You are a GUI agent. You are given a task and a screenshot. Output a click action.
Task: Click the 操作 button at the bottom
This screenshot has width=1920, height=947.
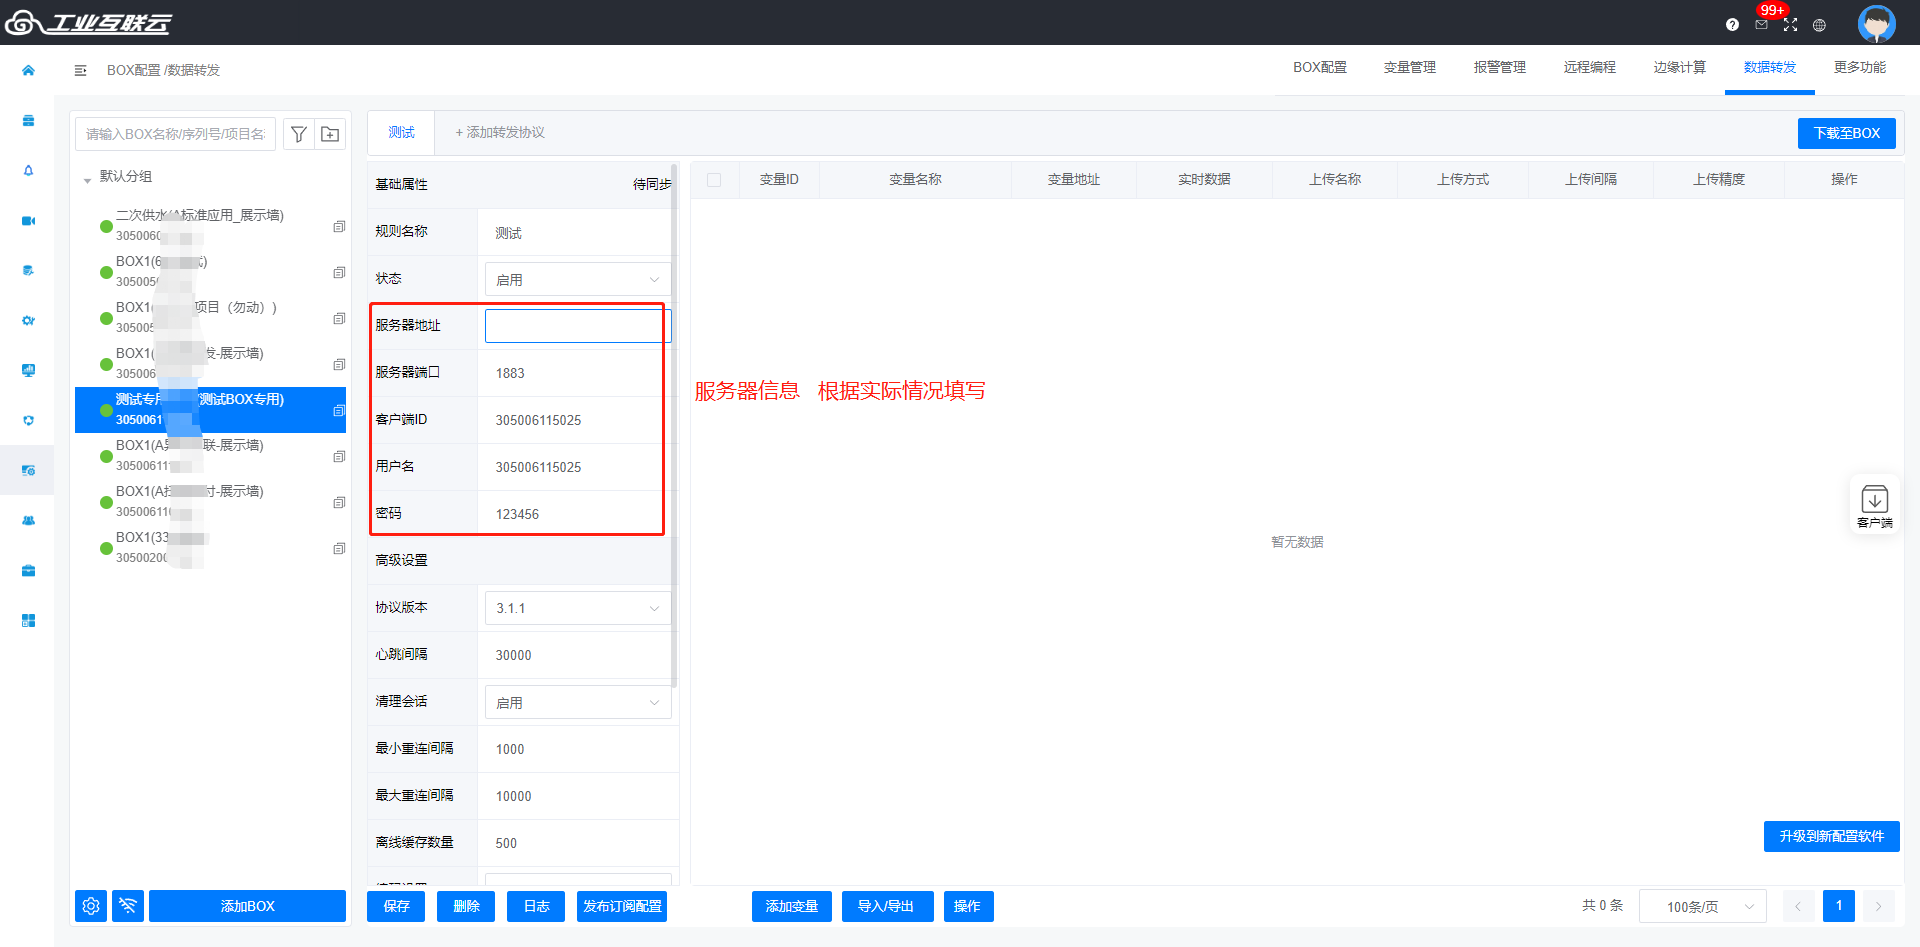(x=967, y=906)
